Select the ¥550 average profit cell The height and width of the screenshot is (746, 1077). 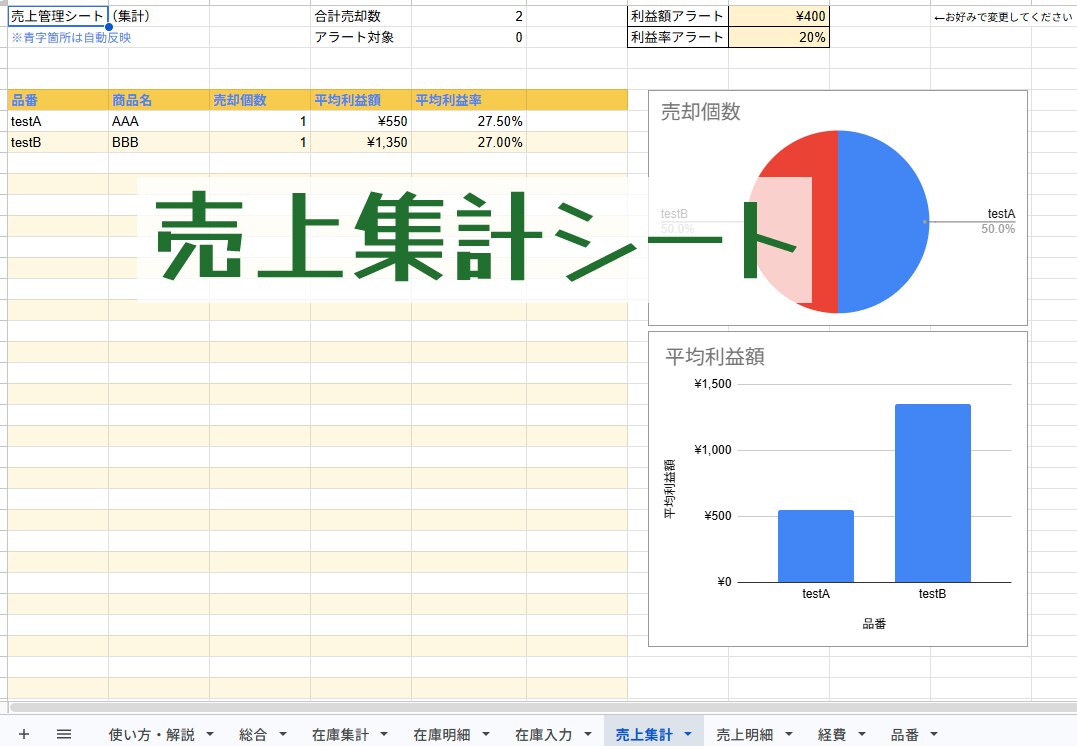pos(361,121)
